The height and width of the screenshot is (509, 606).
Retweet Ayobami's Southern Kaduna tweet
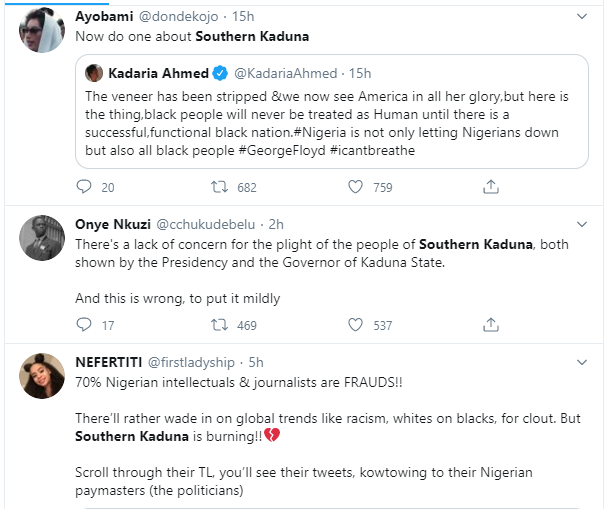216,187
